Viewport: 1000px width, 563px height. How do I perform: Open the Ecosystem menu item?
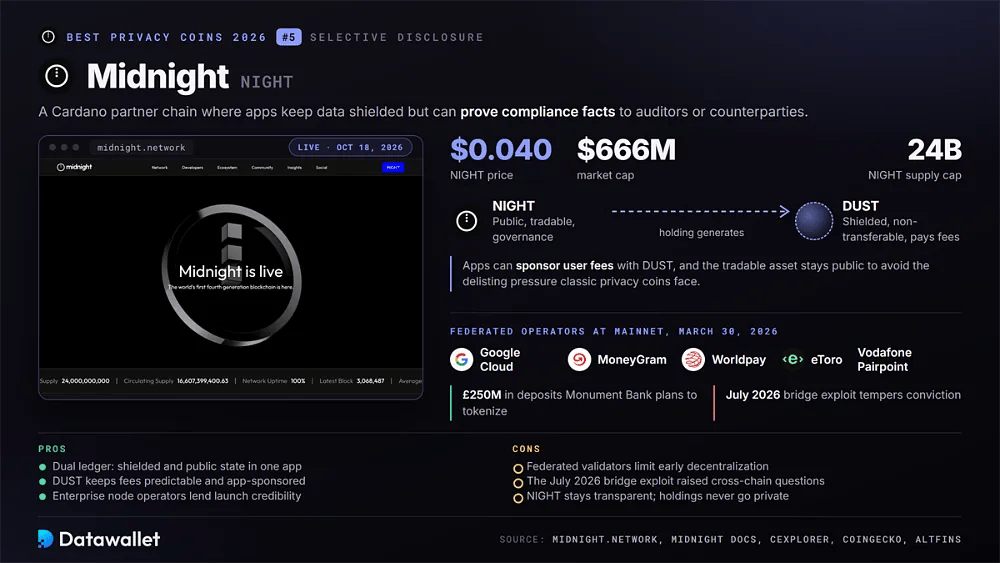227,168
